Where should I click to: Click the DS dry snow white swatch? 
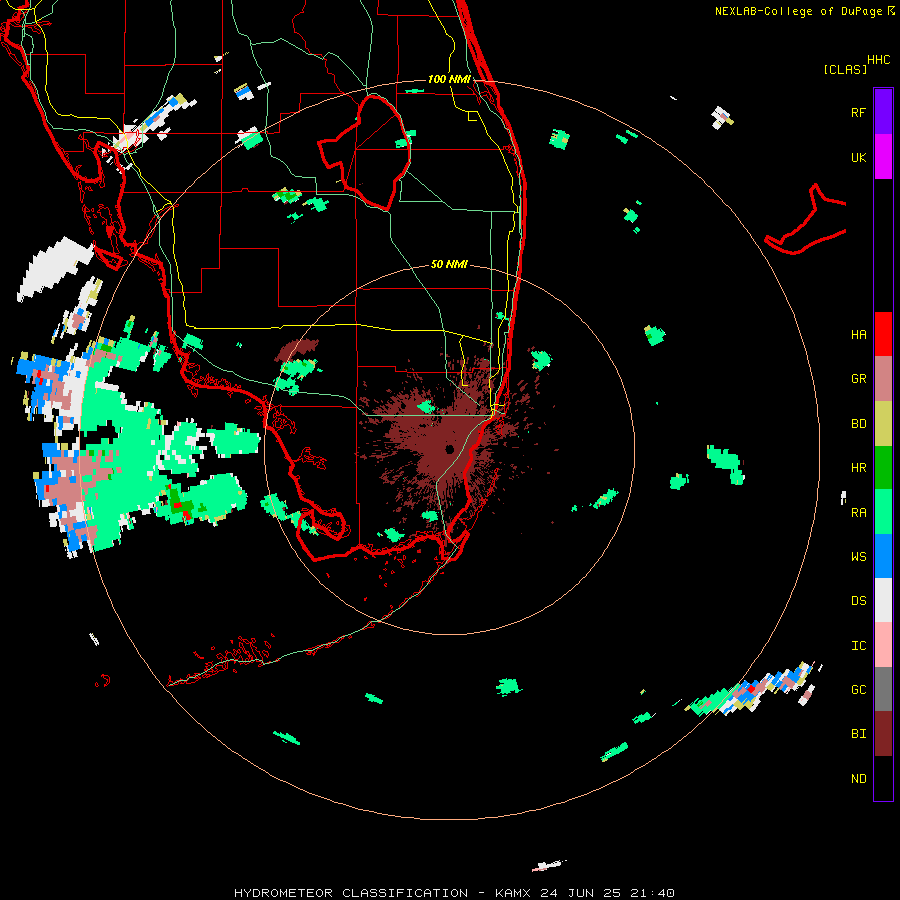pos(883,600)
